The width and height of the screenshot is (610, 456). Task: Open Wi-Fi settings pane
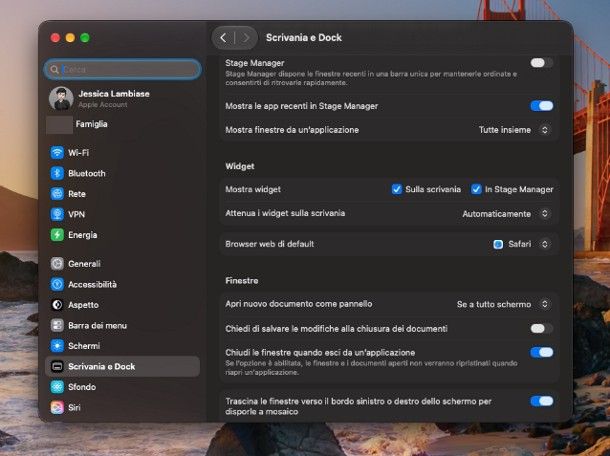tap(123, 153)
